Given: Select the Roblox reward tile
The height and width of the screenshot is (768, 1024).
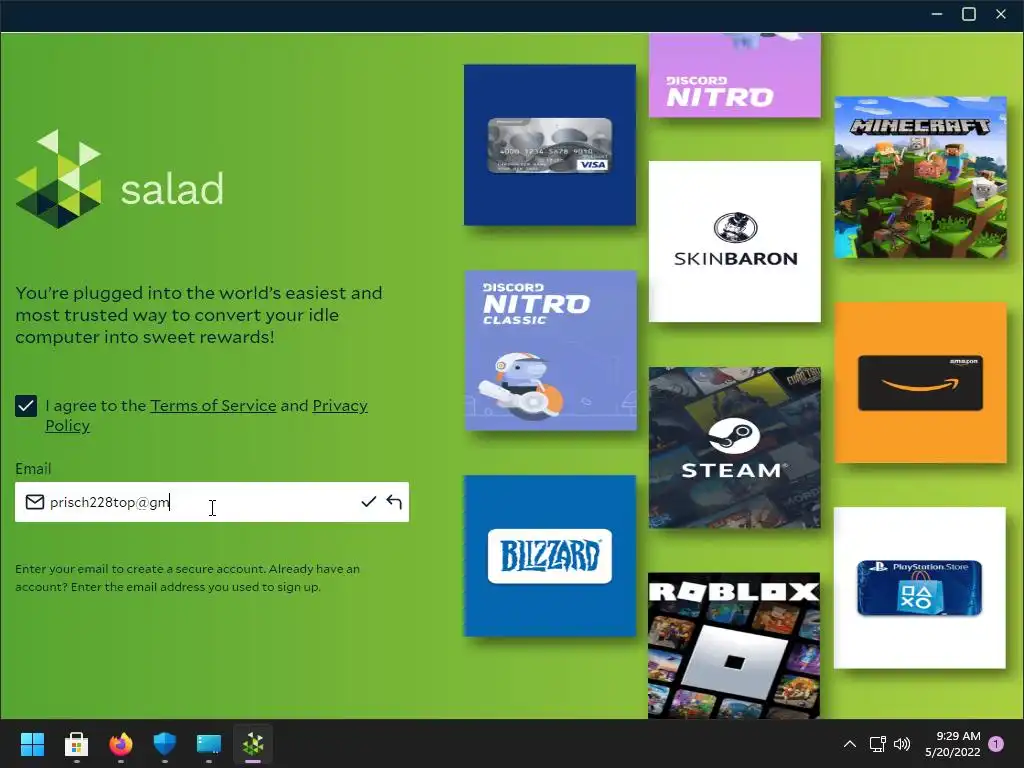Looking at the screenshot, I should (734, 646).
